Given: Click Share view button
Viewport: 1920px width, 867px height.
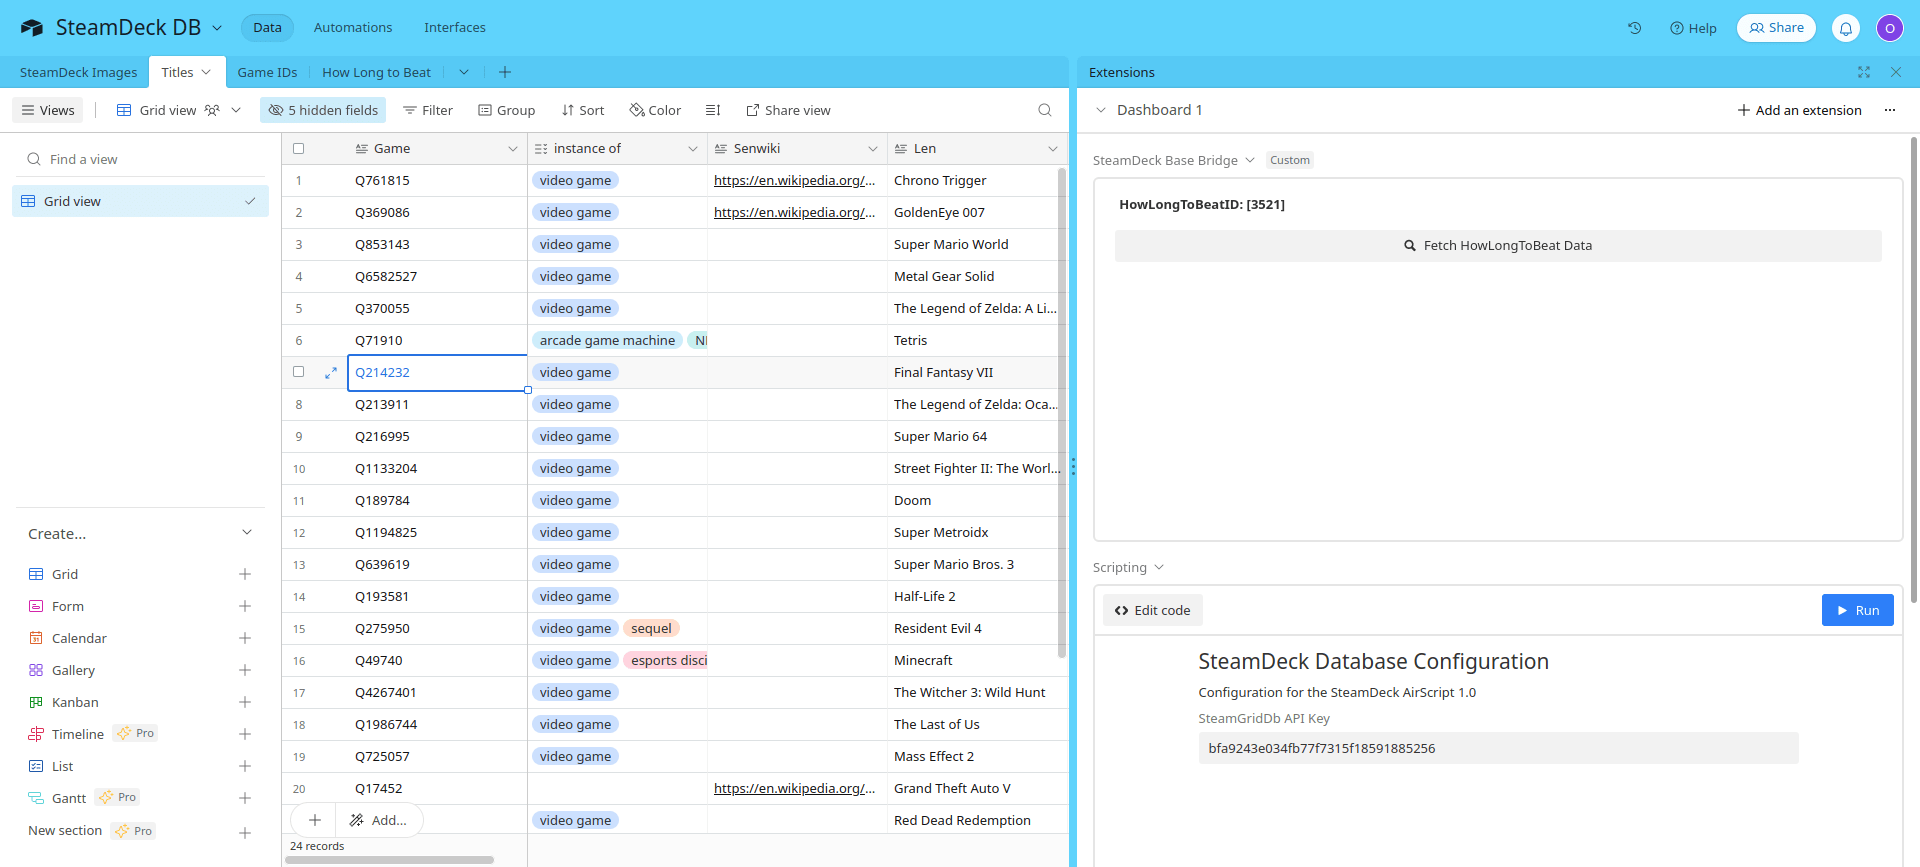Looking at the screenshot, I should point(788,110).
